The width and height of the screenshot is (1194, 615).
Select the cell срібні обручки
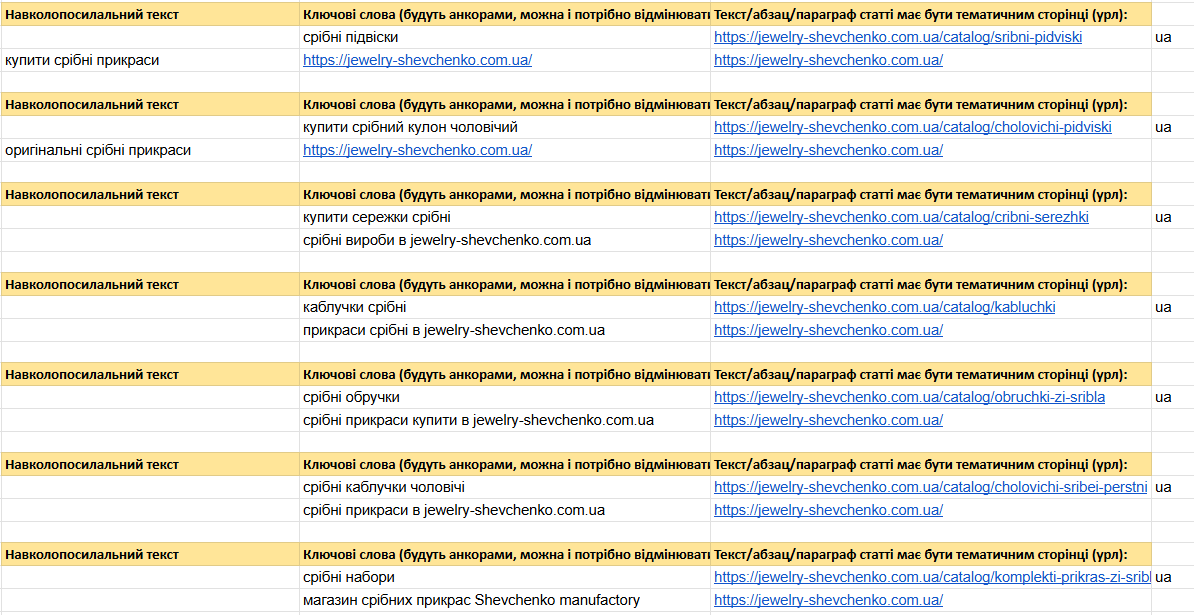[x=505, y=397]
